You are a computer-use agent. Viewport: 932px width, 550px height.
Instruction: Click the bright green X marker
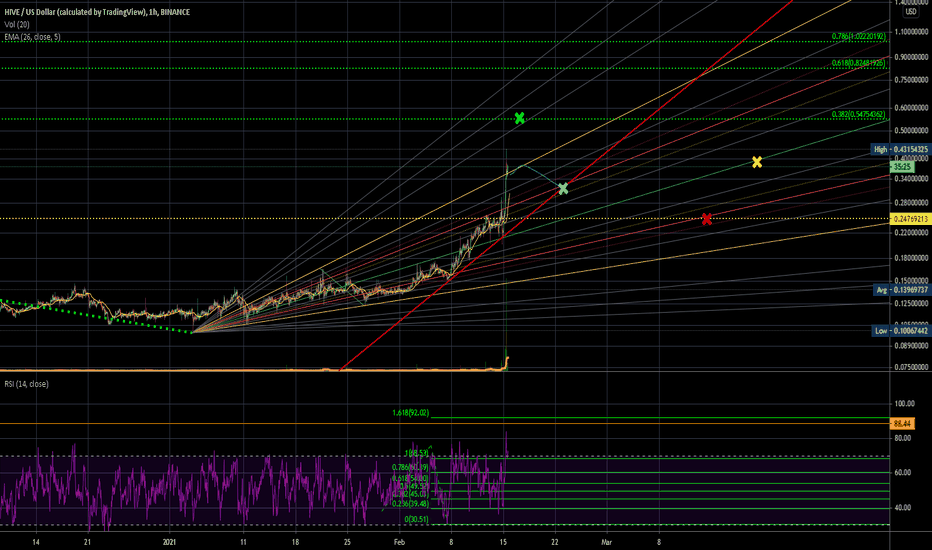click(x=519, y=118)
